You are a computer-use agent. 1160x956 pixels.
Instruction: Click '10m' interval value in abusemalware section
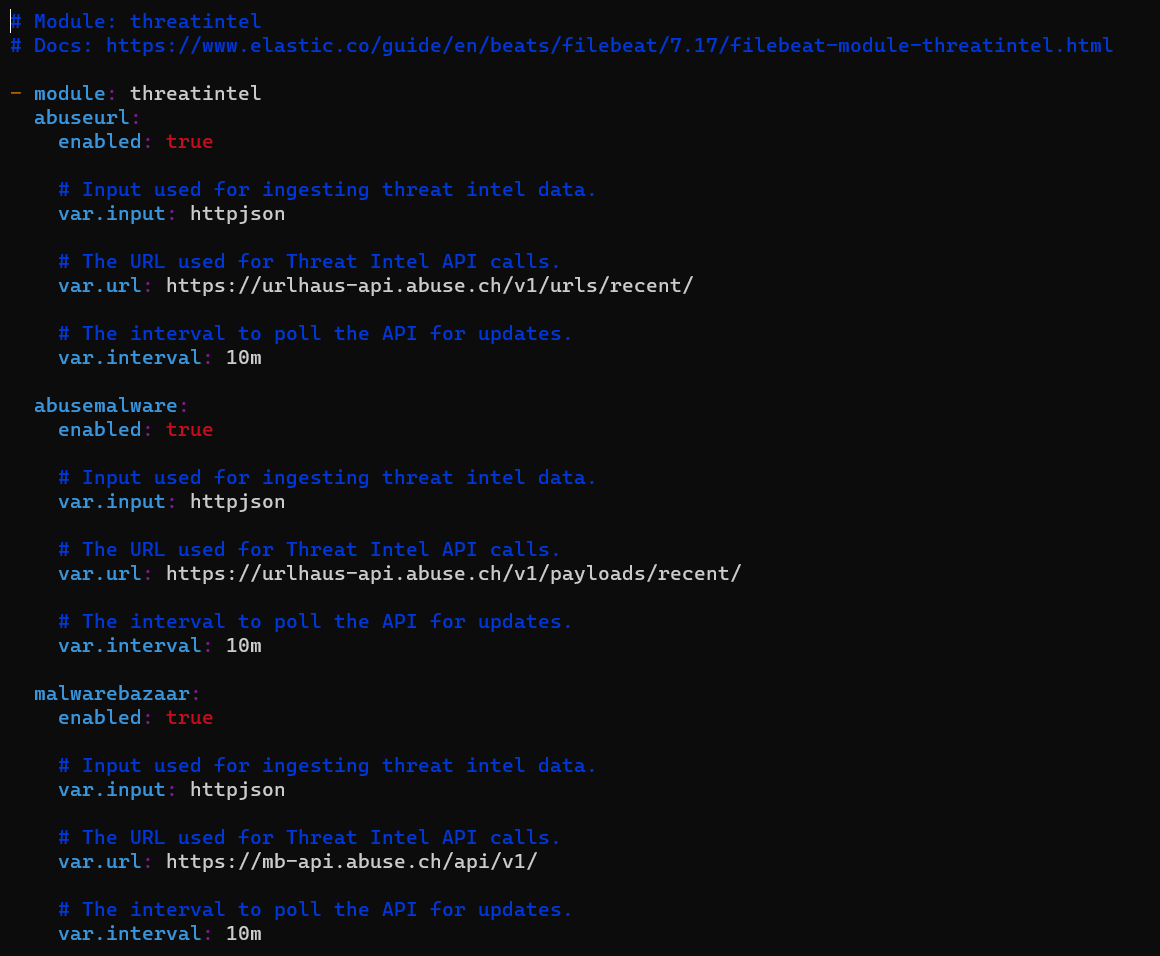(243, 646)
